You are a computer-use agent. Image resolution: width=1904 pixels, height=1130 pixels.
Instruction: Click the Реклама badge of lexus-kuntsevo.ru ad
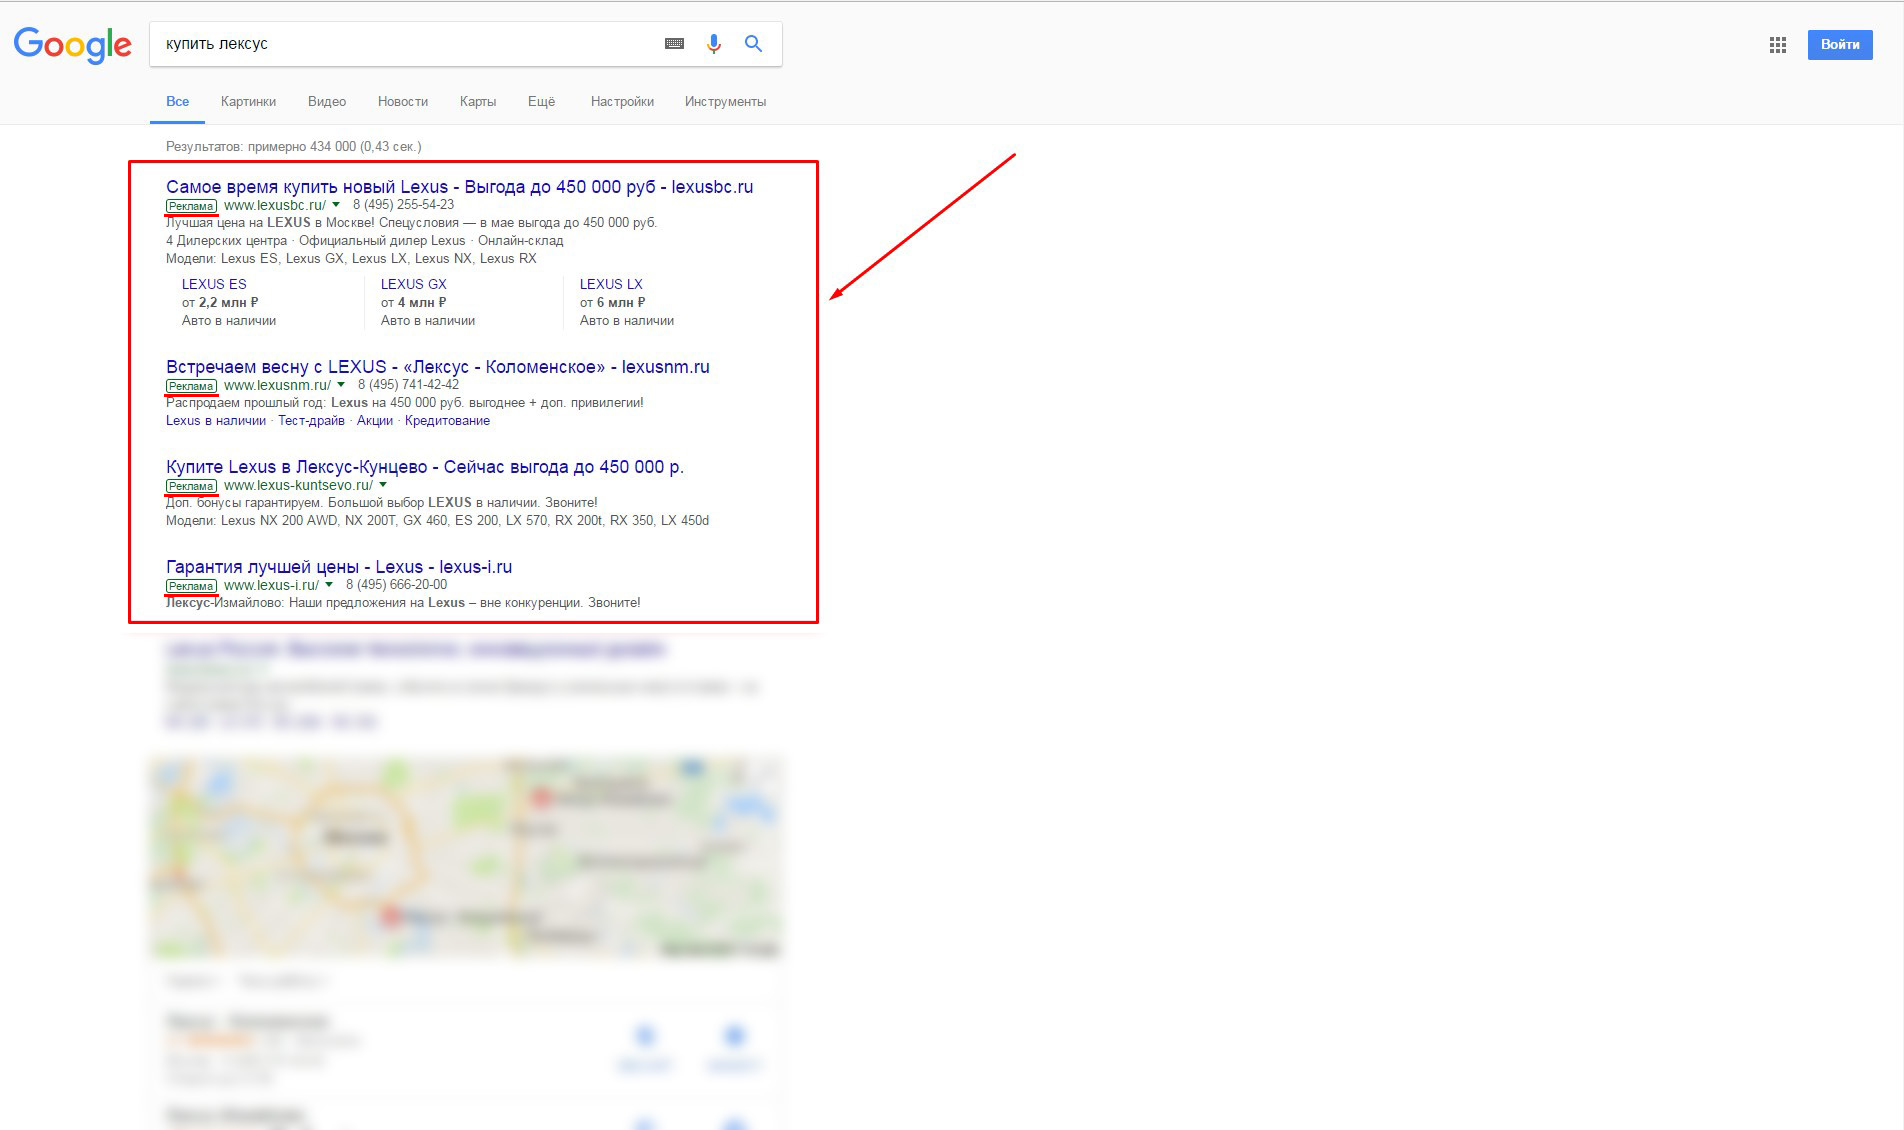(x=191, y=486)
